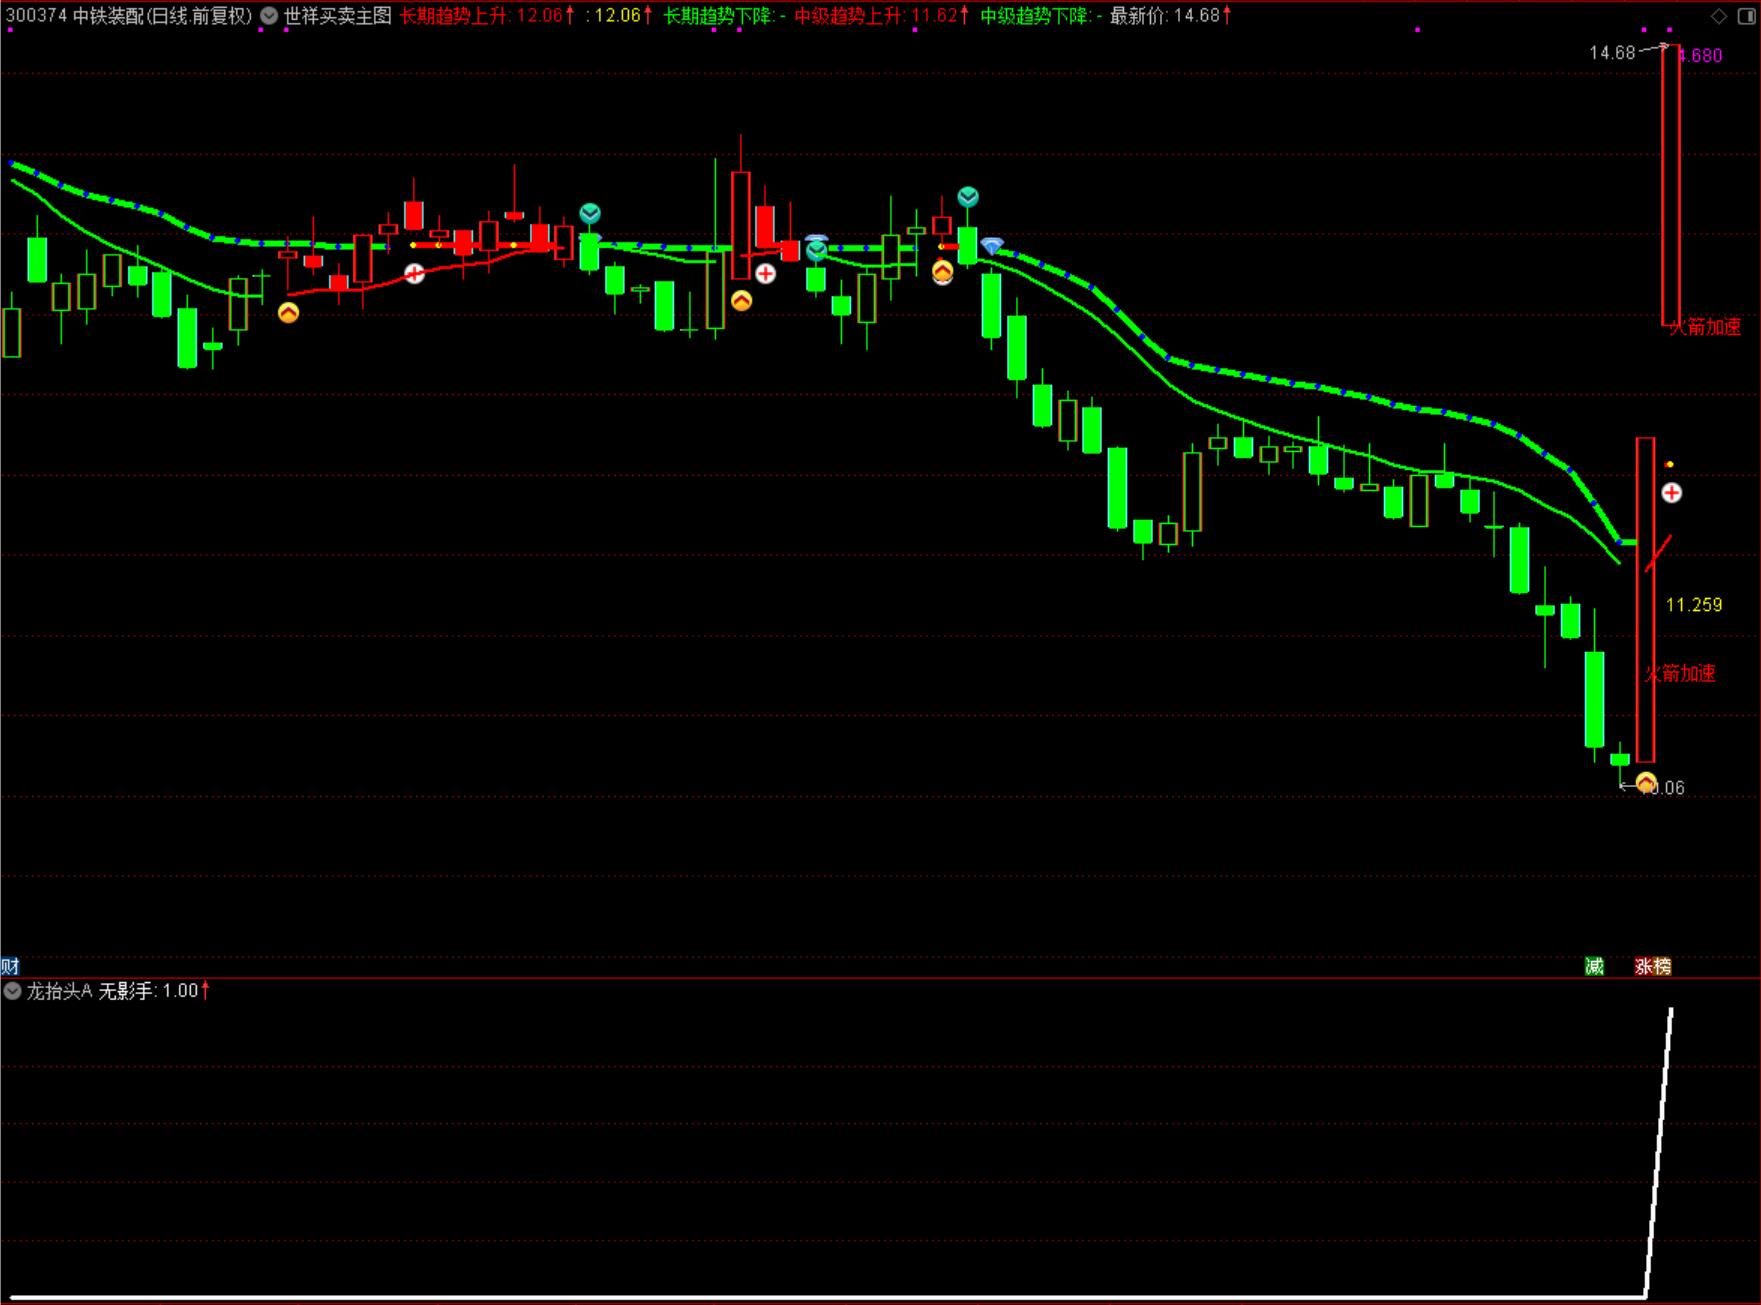Click the 龙抬头A indicator name
Viewport: 1761px width, 1305px height.
[59, 991]
